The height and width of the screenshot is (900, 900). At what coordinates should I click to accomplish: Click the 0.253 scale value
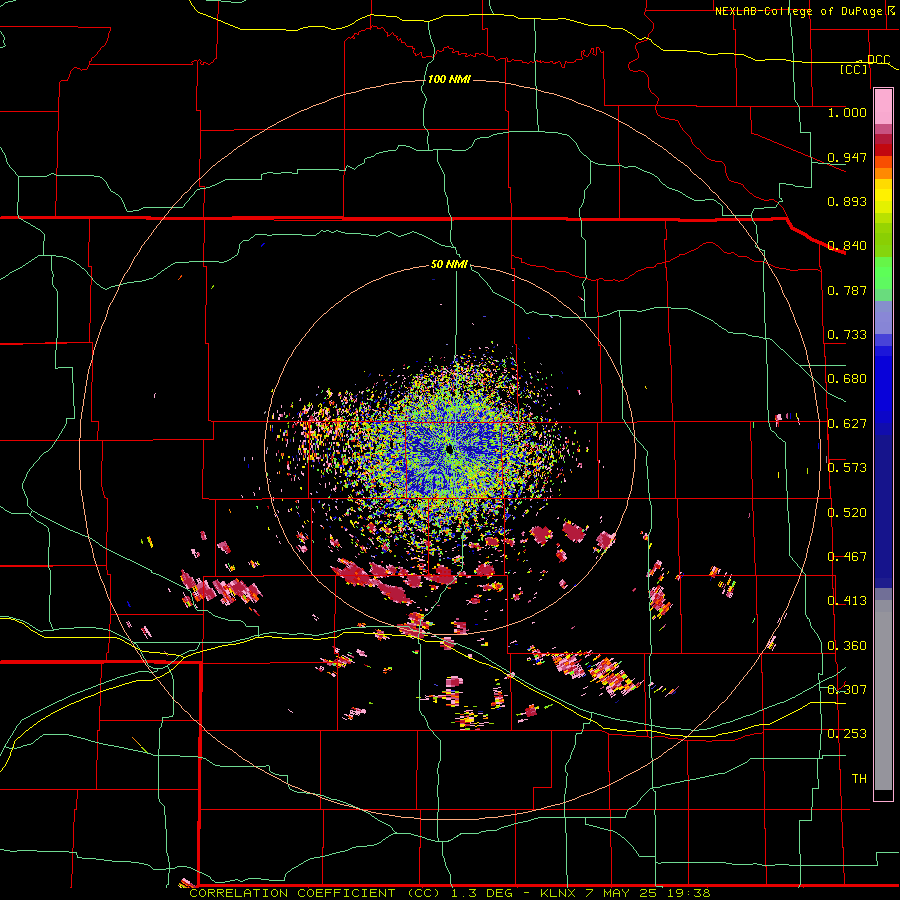(847, 734)
